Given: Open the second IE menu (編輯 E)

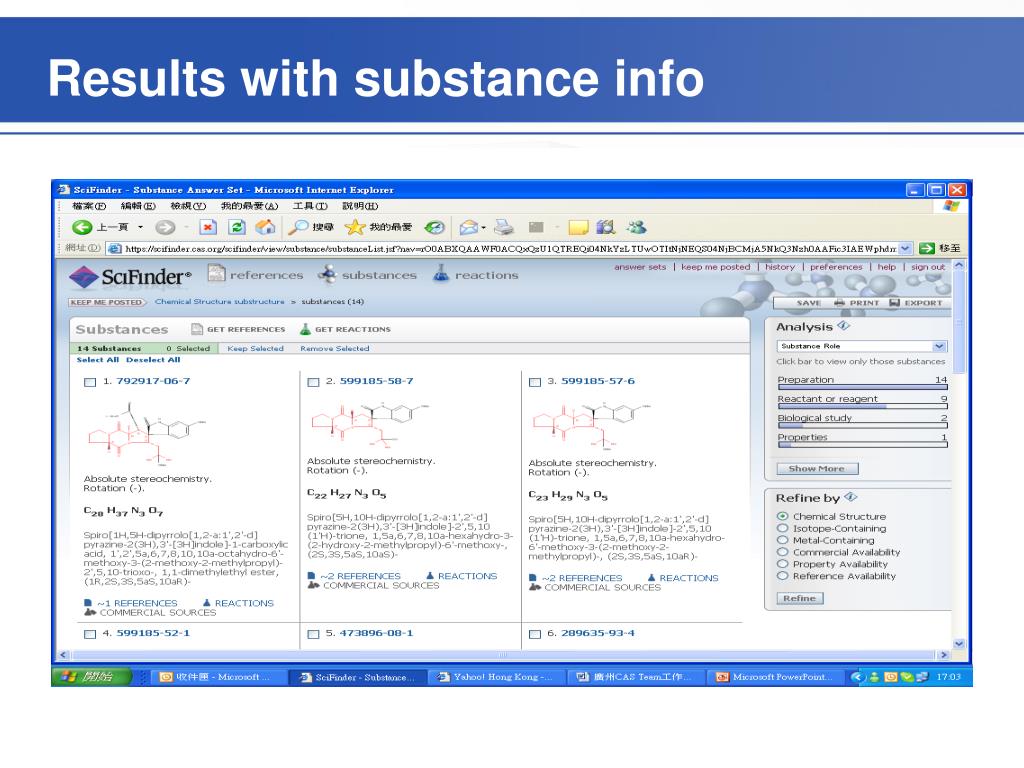Looking at the screenshot, I should tap(138, 206).
